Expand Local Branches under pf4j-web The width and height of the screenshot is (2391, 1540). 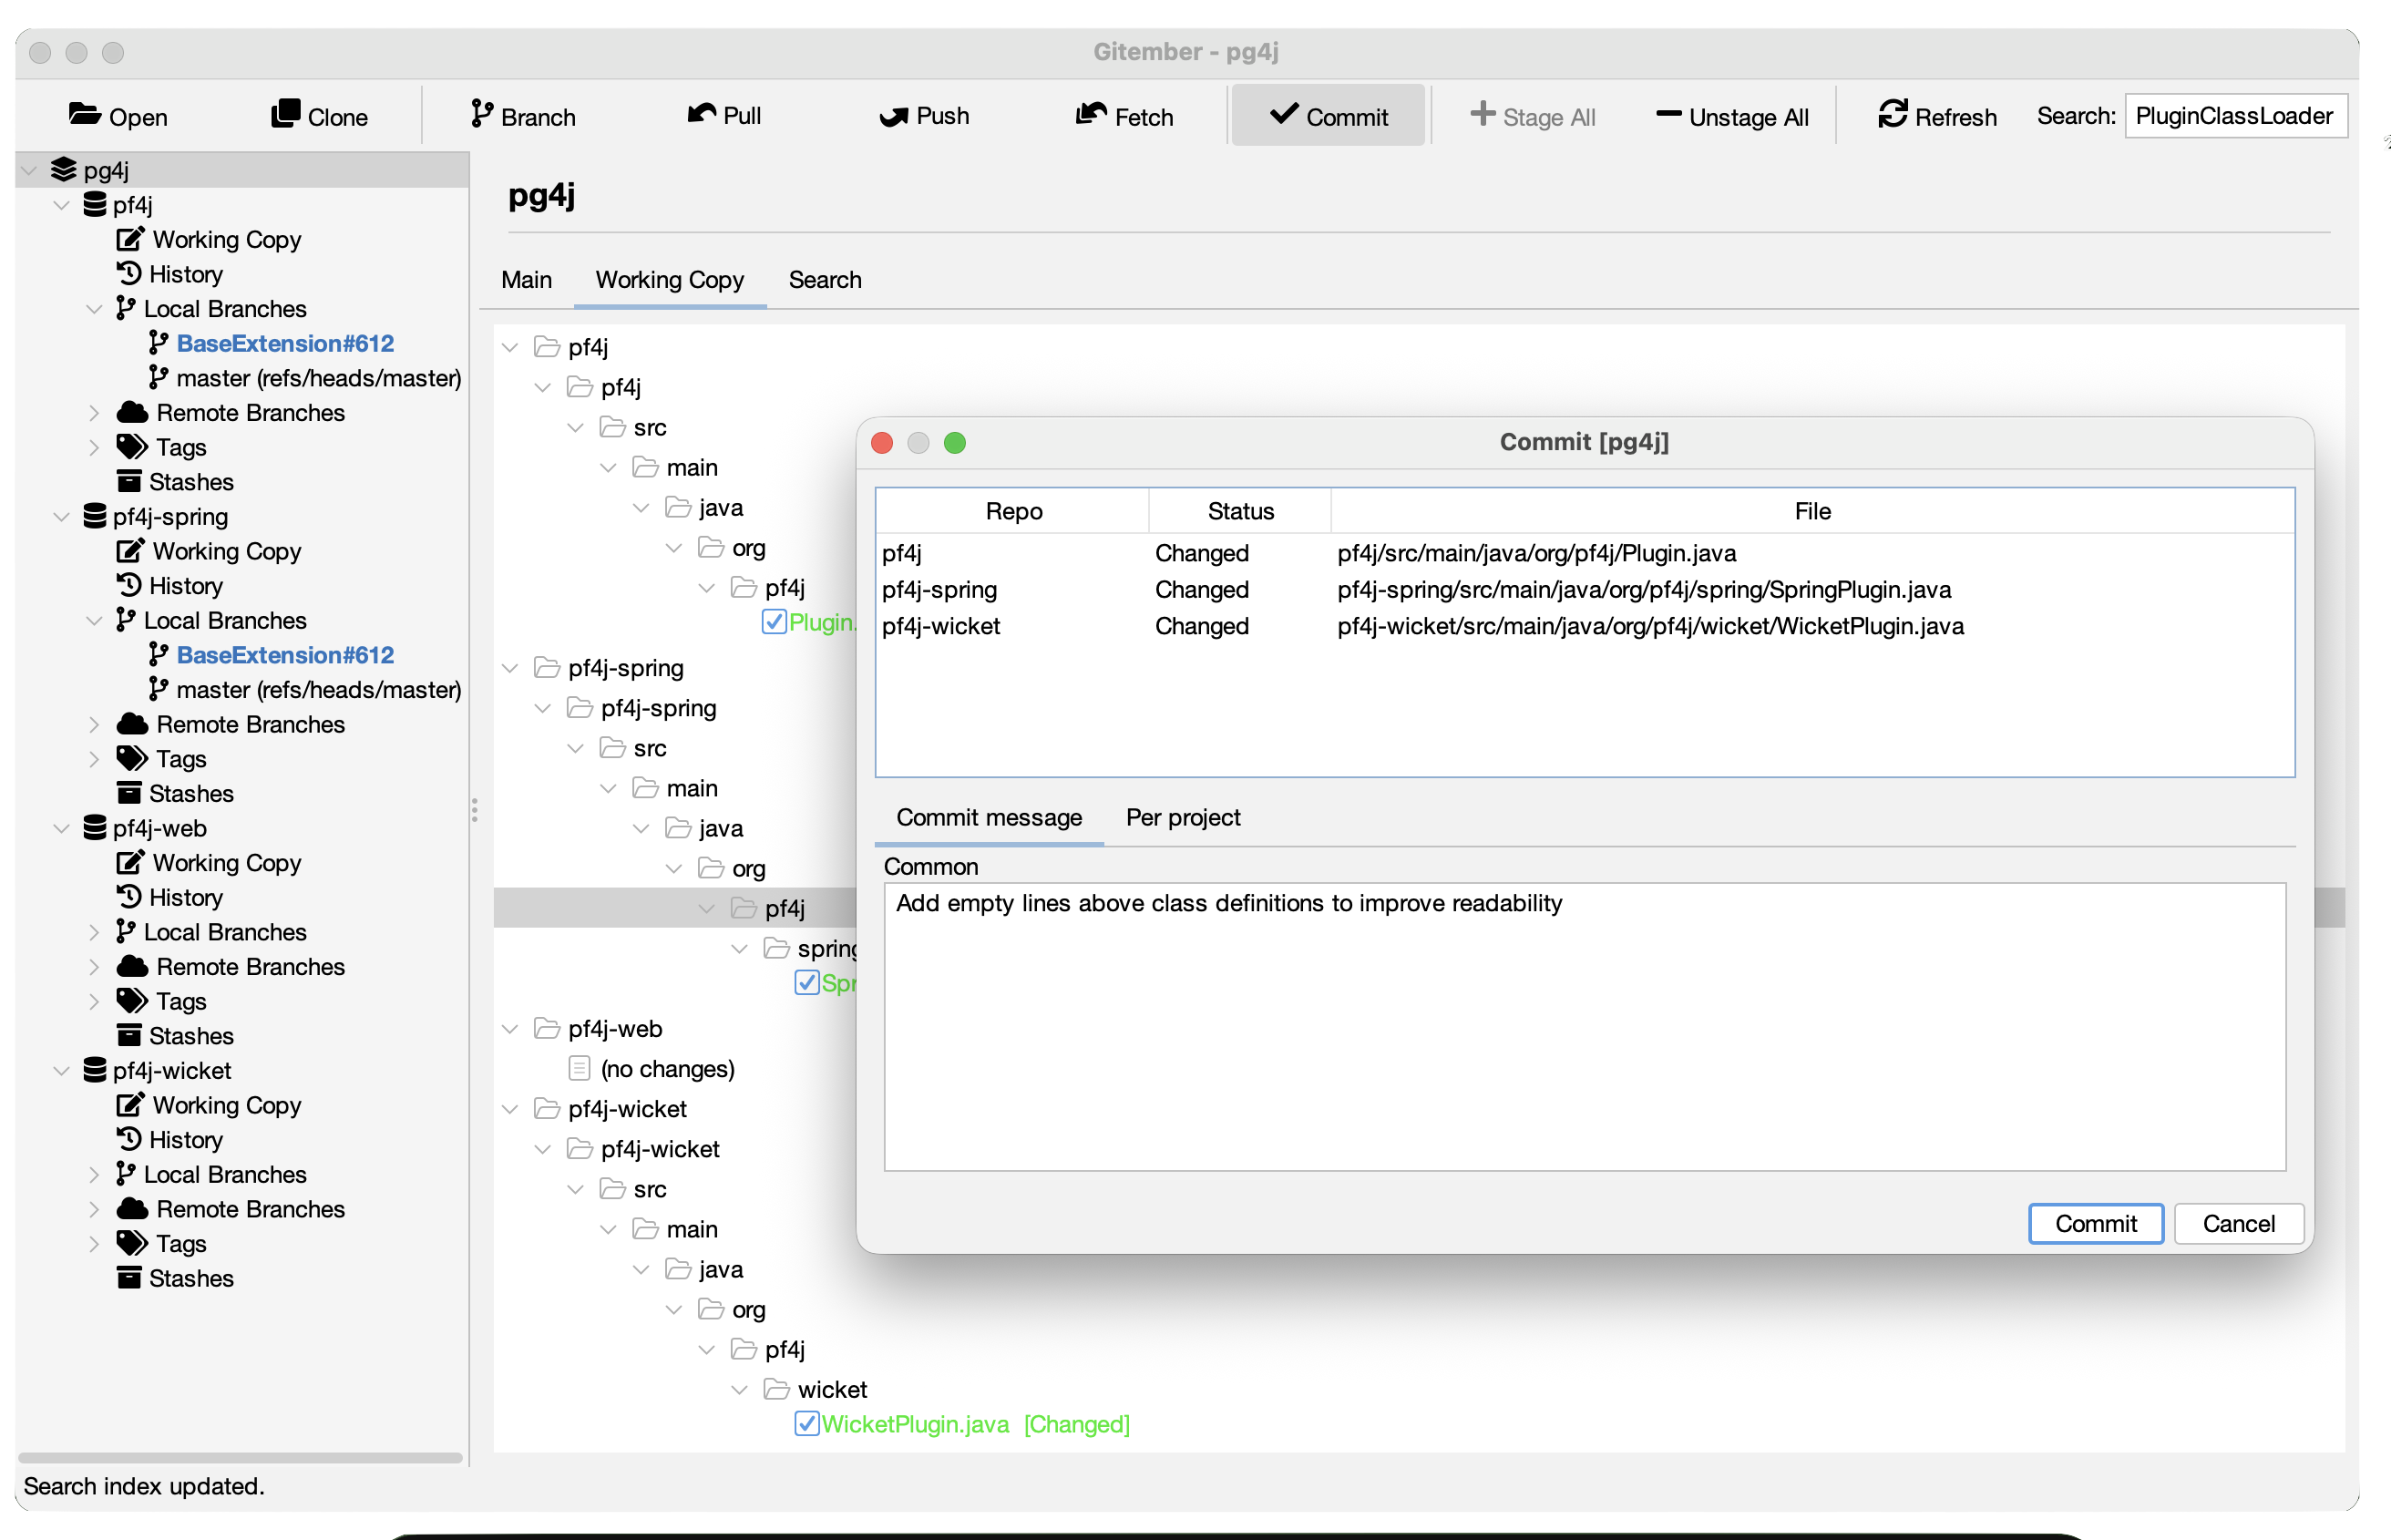[94, 932]
